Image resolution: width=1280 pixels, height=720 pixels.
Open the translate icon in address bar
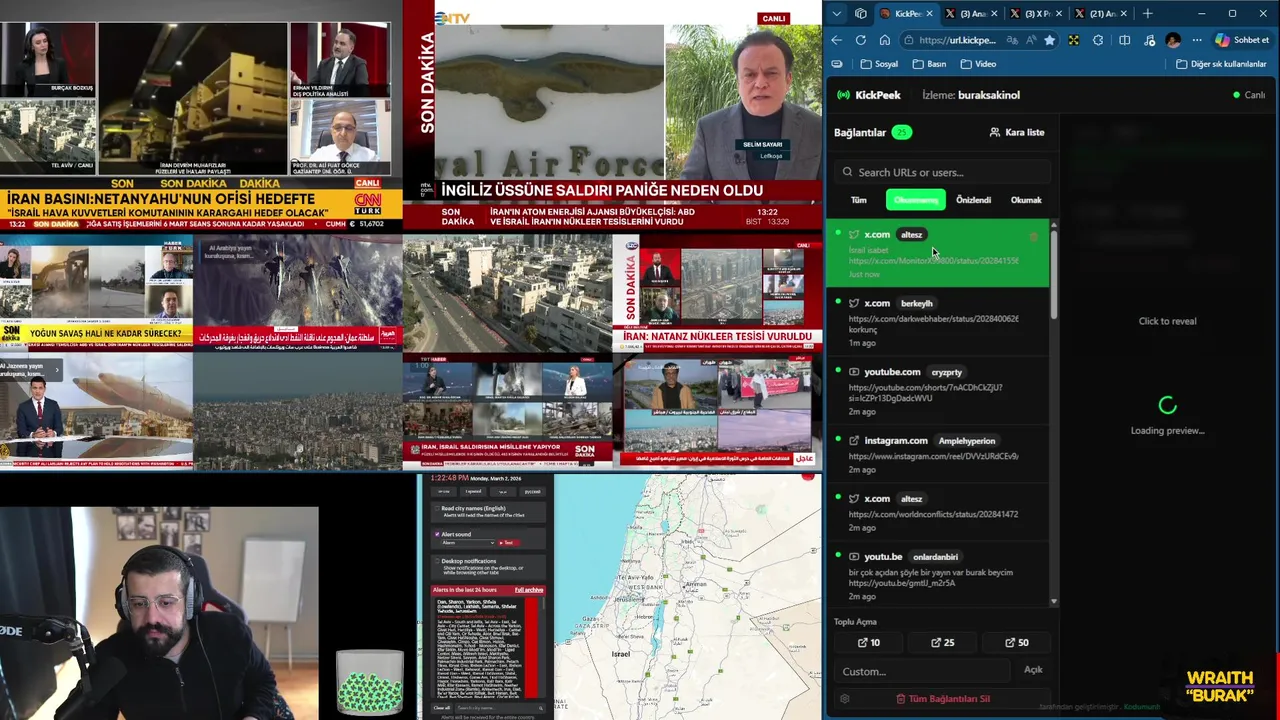[x=1013, y=40]
